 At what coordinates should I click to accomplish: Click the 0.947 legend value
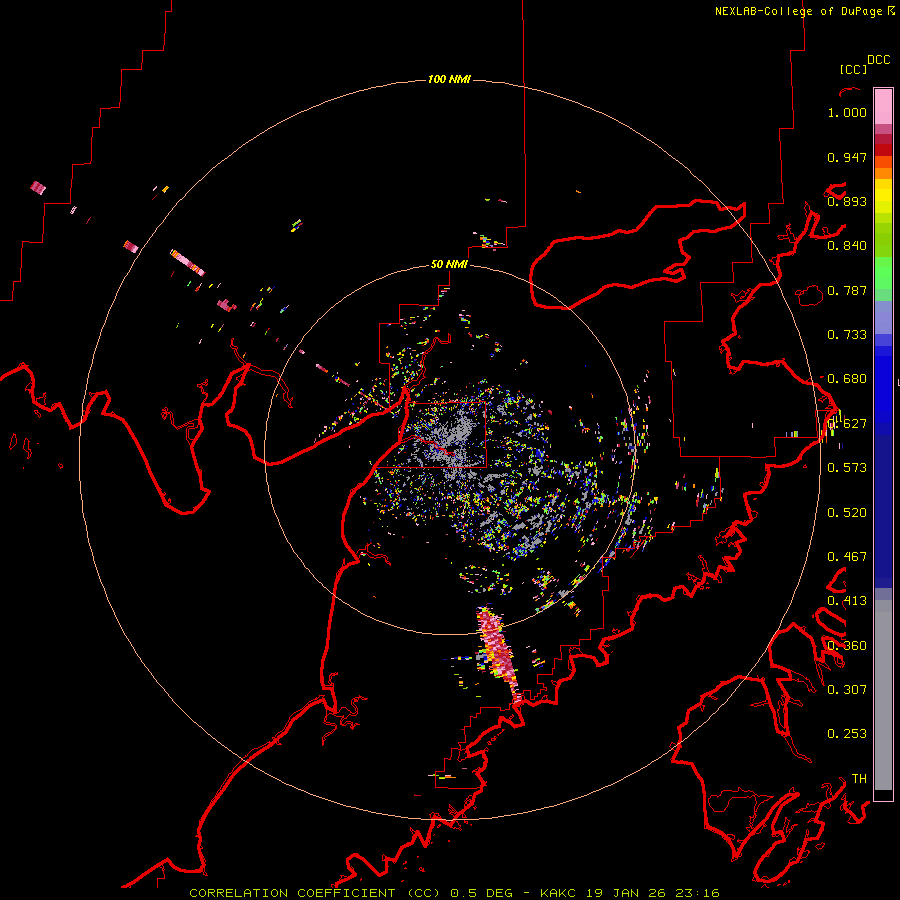tap(847, 157)
